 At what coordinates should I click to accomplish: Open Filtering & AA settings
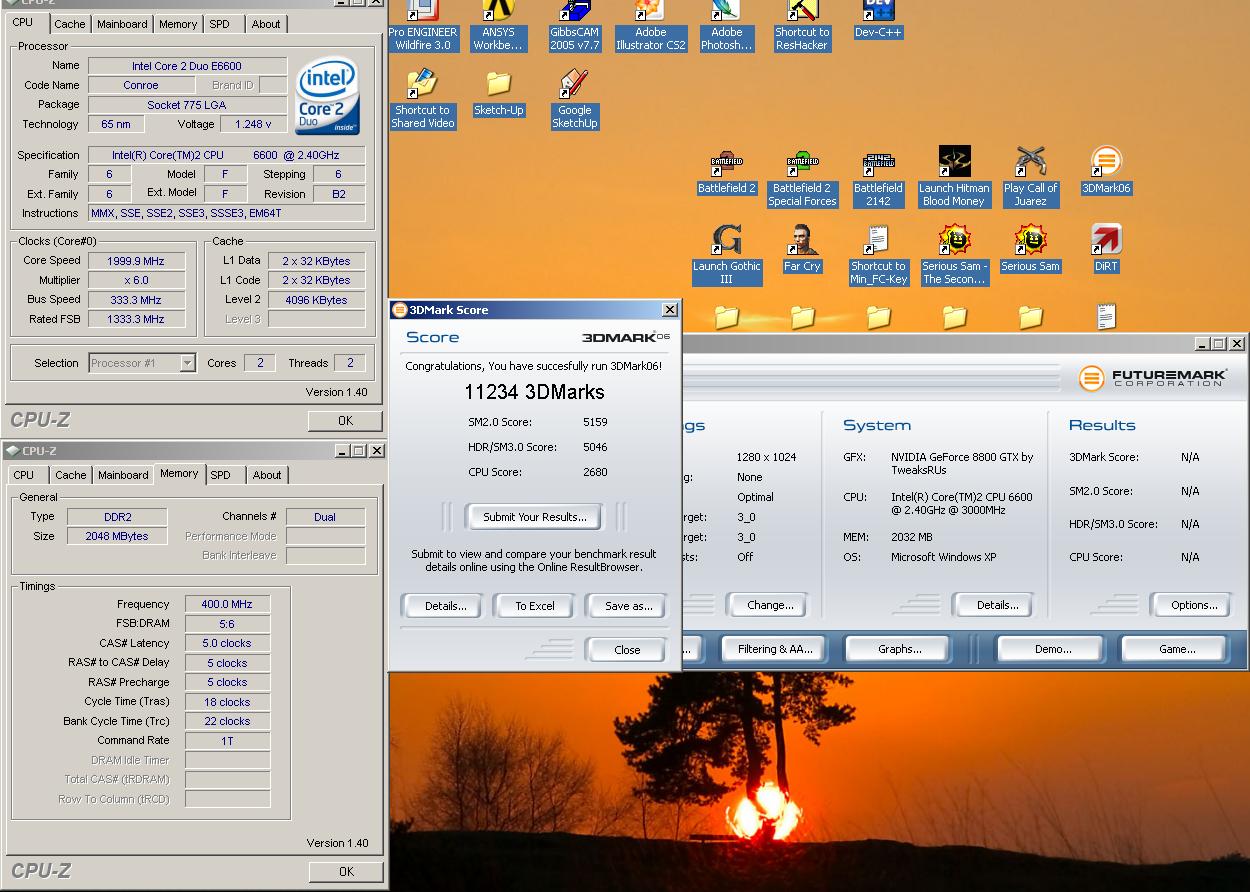click(x=775, y=648)
